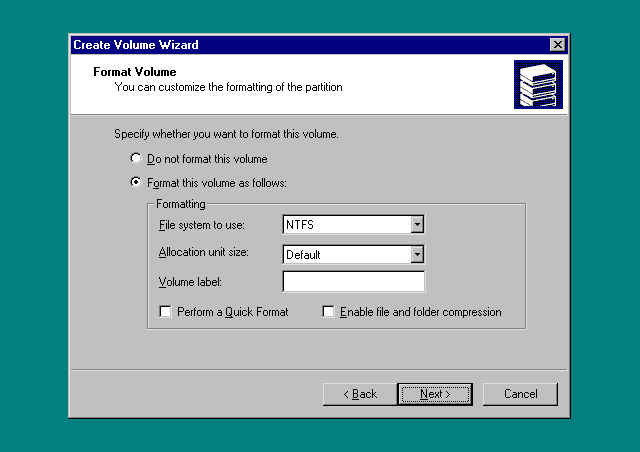This screenshot has width=640, height=452.
Task: Proceed by clicking the Next button
Action: [435, 394]
